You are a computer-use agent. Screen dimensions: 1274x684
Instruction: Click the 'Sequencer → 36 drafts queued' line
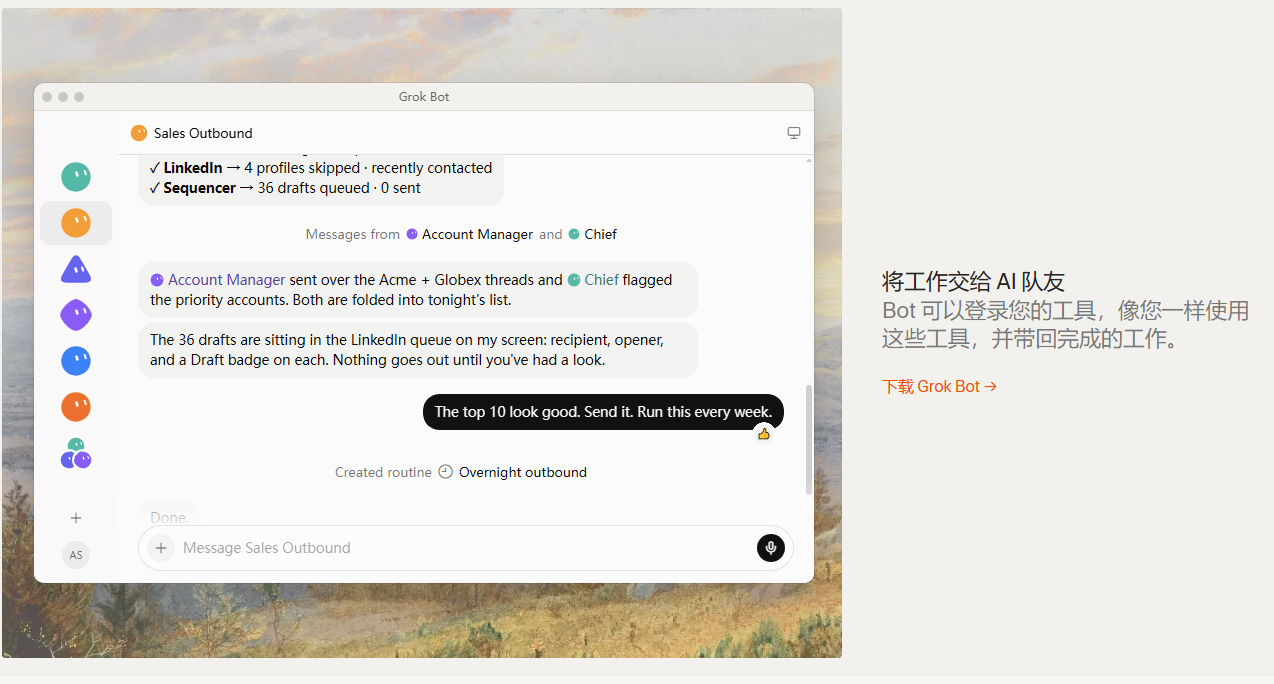[x=285, y=188]
